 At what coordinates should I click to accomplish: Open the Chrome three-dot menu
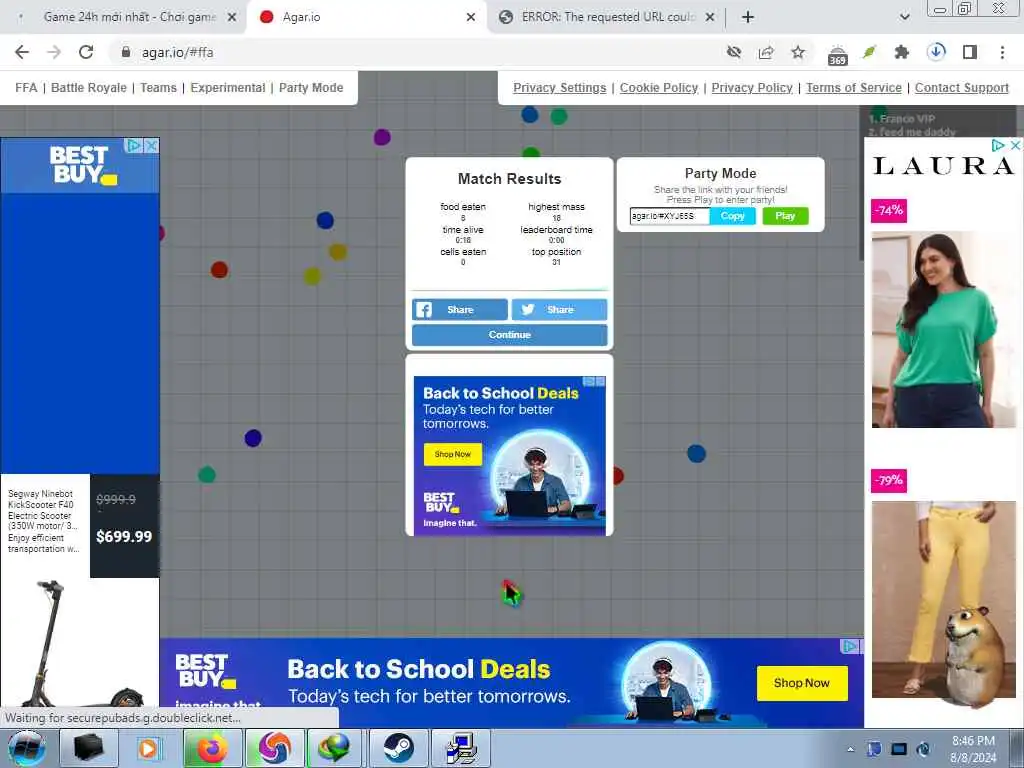pos(1002,52)
